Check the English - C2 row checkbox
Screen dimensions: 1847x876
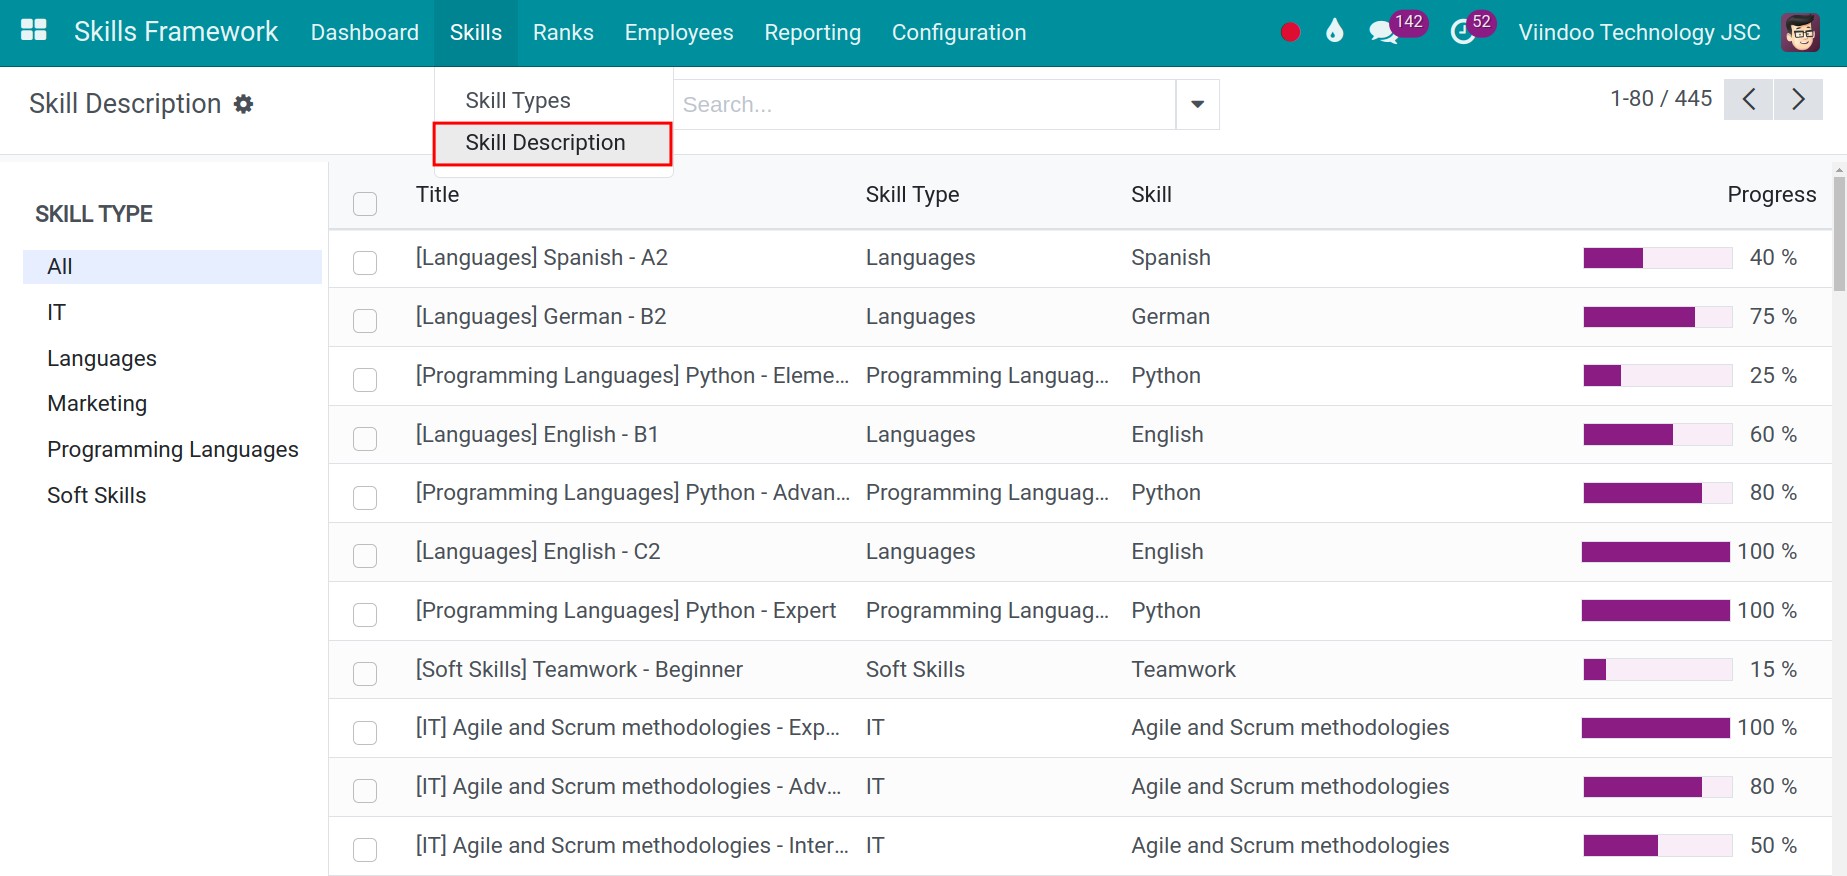(365, 556)
